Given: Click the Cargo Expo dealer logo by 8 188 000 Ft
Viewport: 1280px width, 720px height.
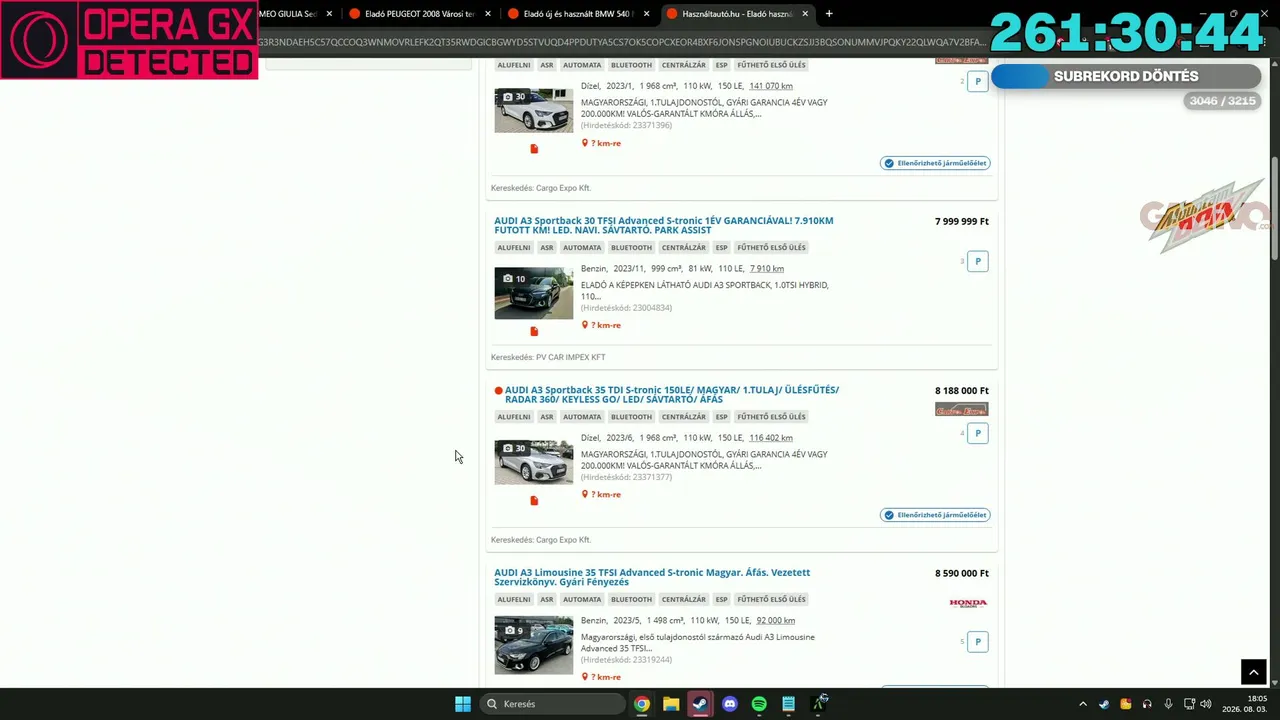Looking at the screenshot, I should tap(962, 409).
